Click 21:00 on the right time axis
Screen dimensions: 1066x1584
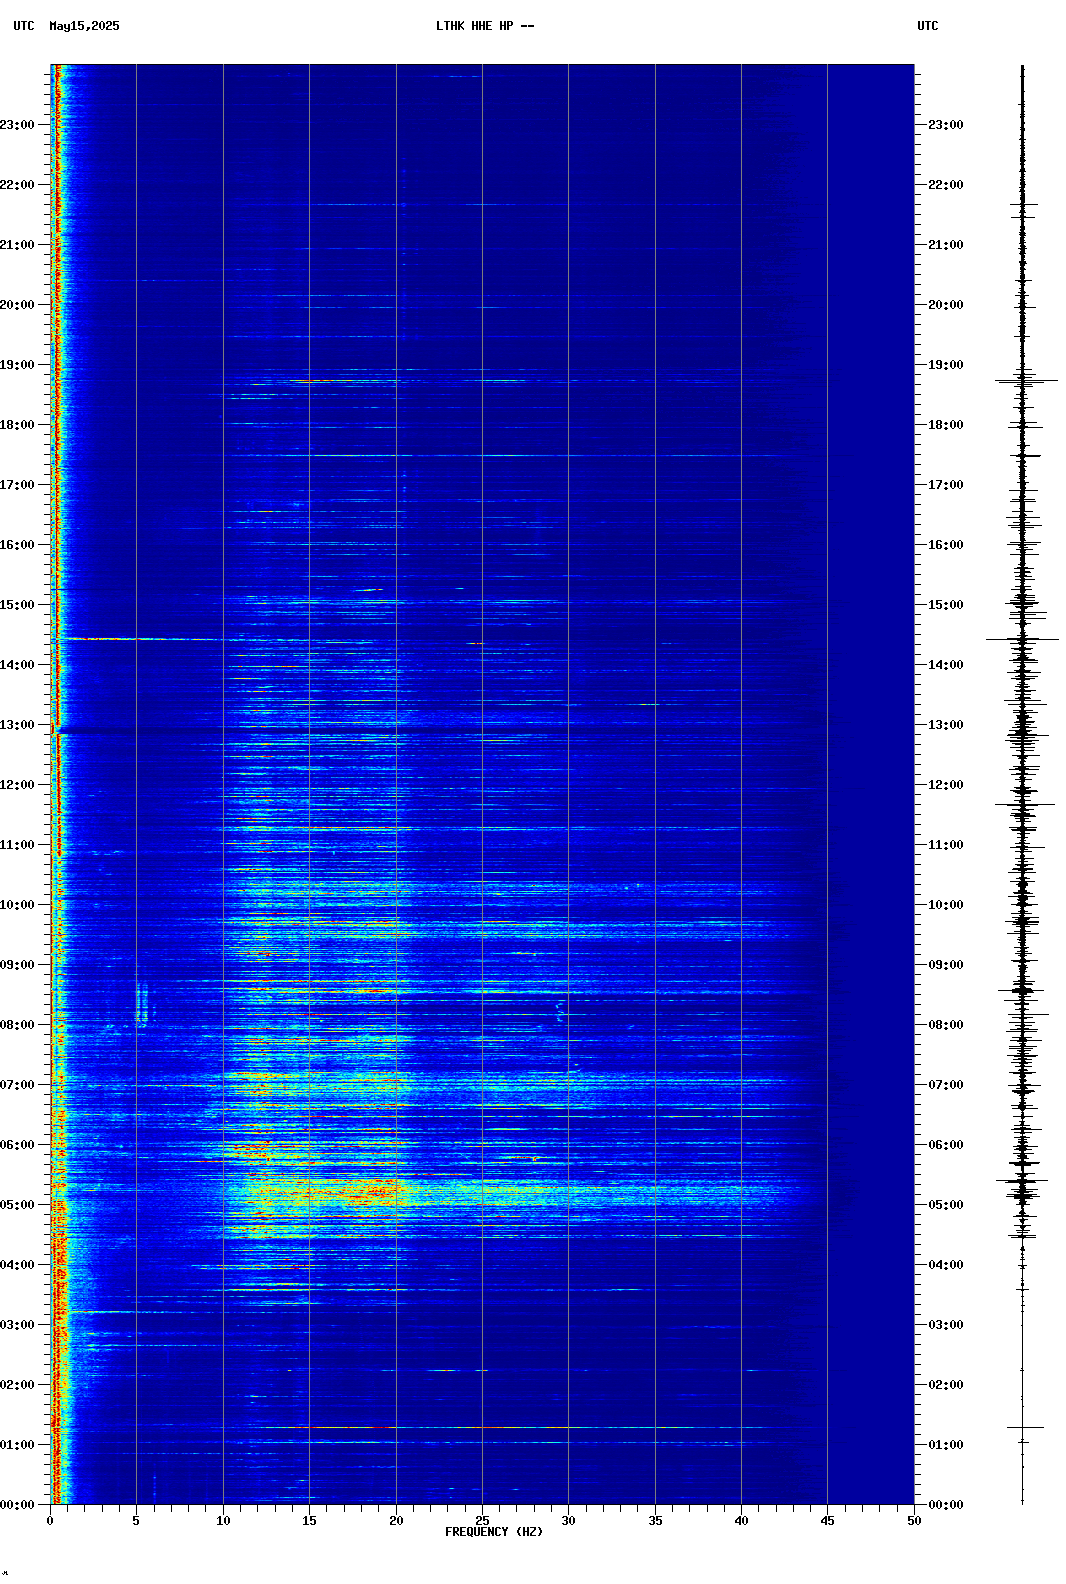point(946,245)
